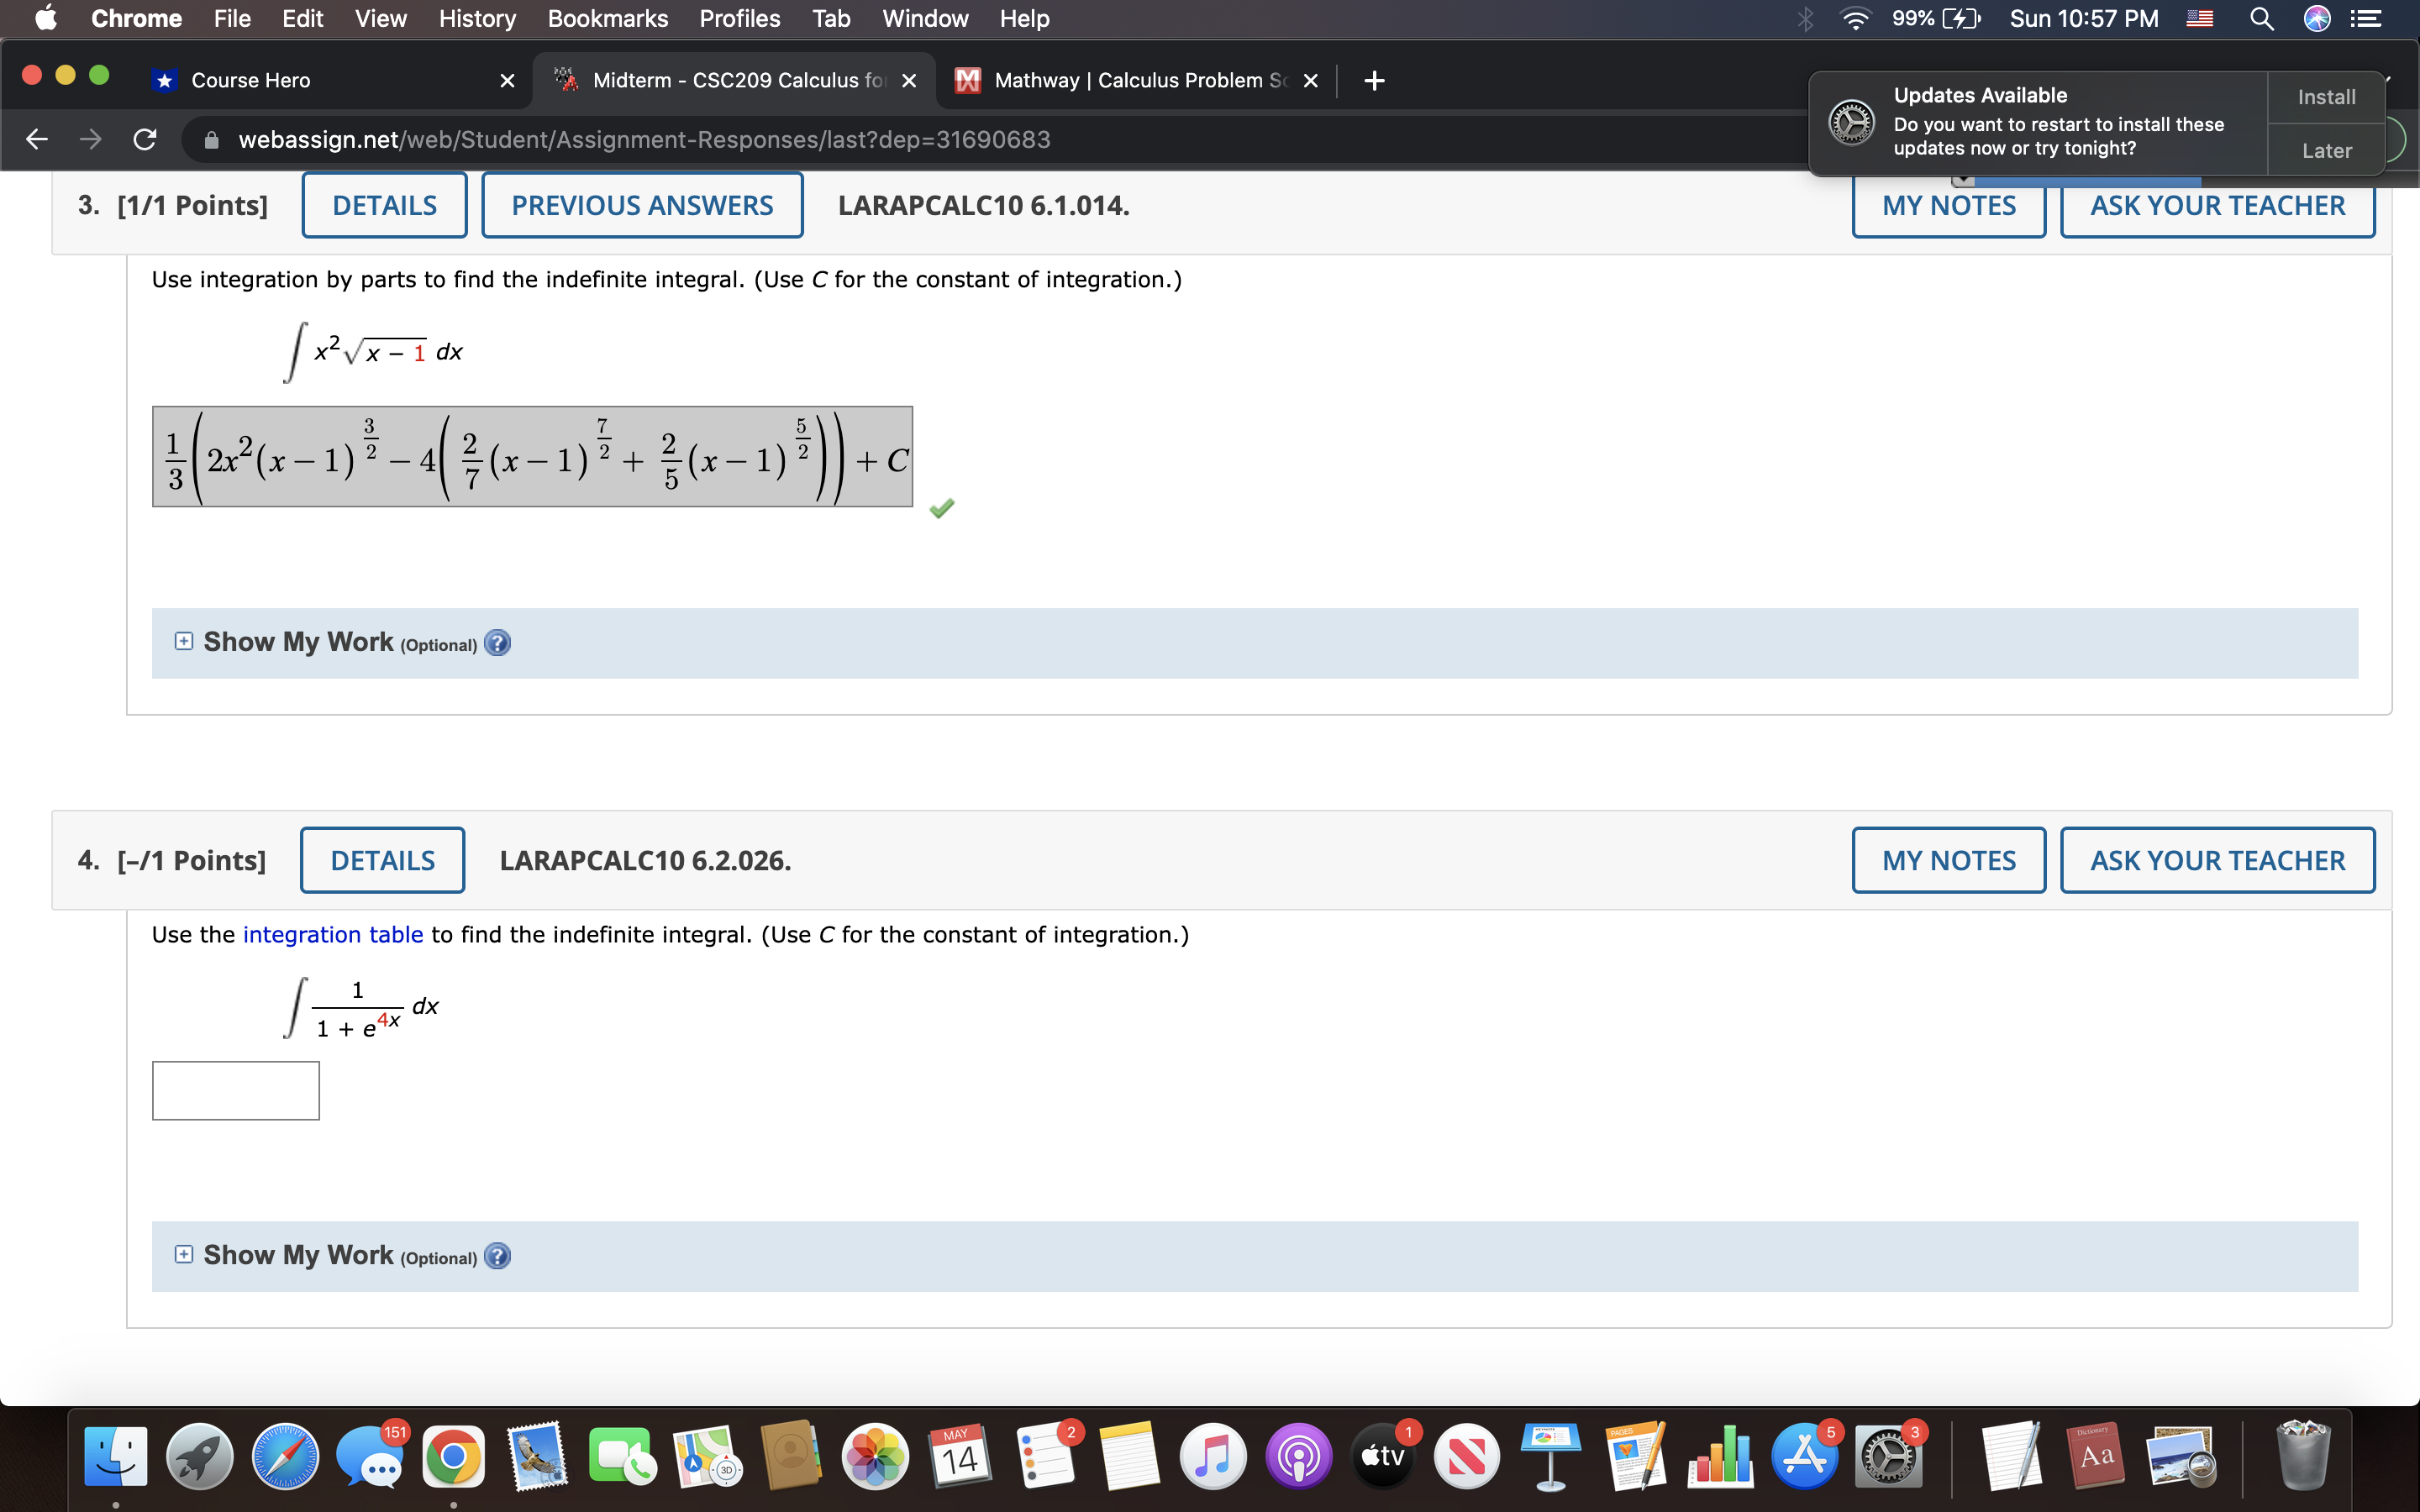2420x1512 pixels.
Task: Open Dictionary from the Dock
Action: [x=2097, y=1455]
